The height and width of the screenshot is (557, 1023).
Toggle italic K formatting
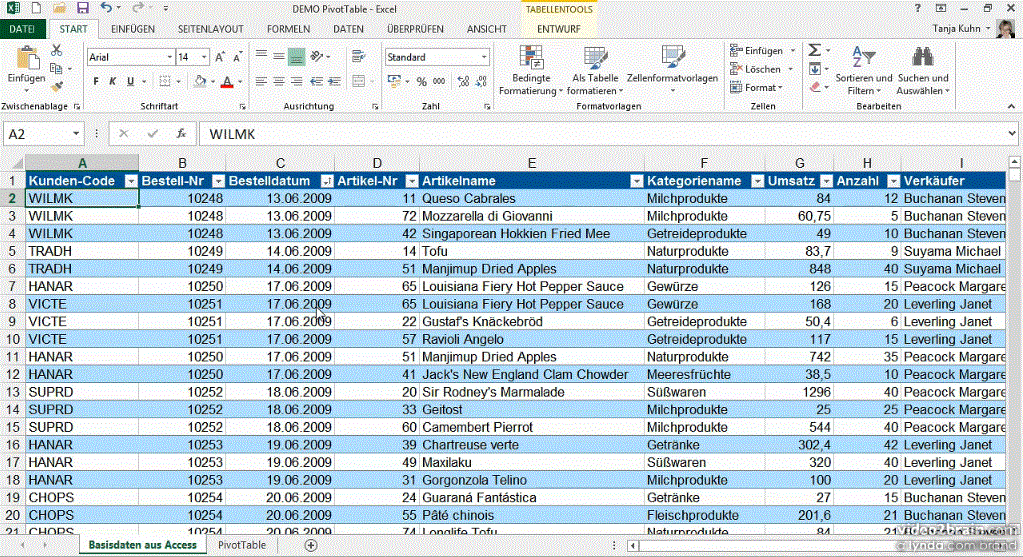coord(113,82)
